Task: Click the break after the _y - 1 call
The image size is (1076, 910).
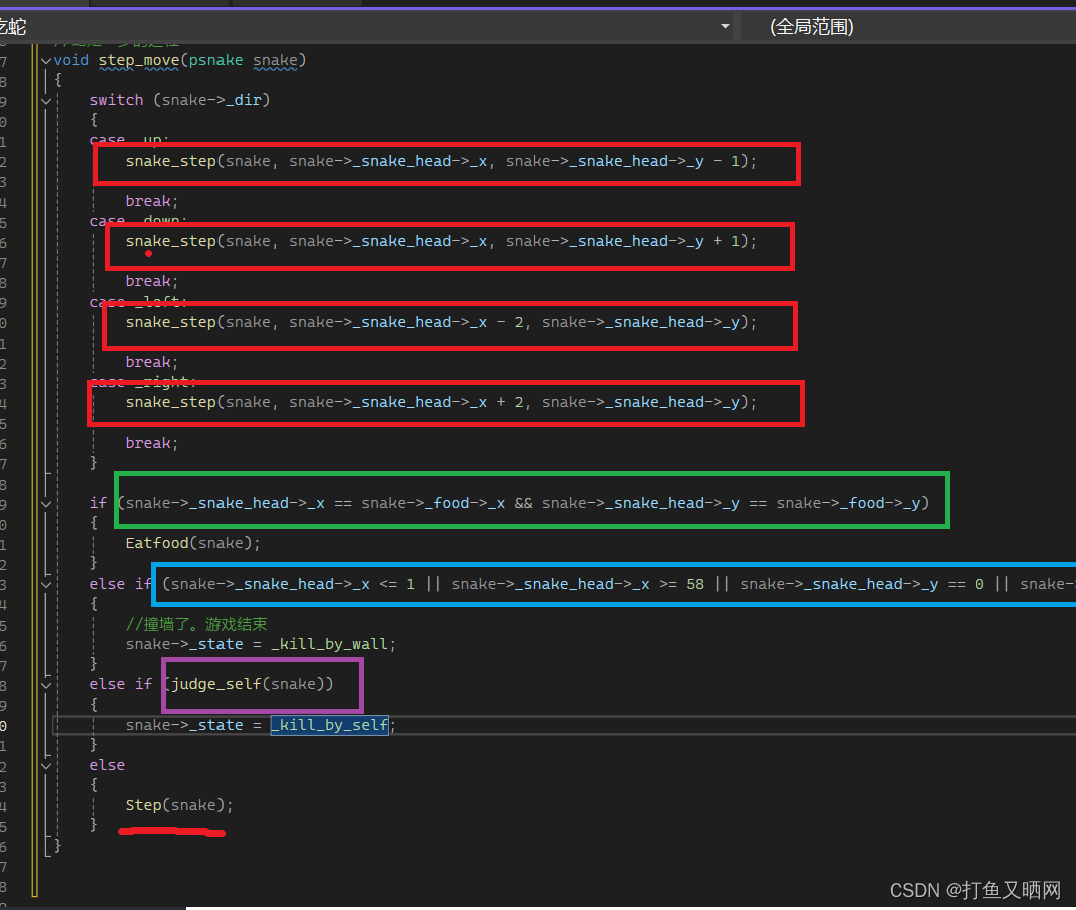Action: pyautogui.click(x=152, y=202)
